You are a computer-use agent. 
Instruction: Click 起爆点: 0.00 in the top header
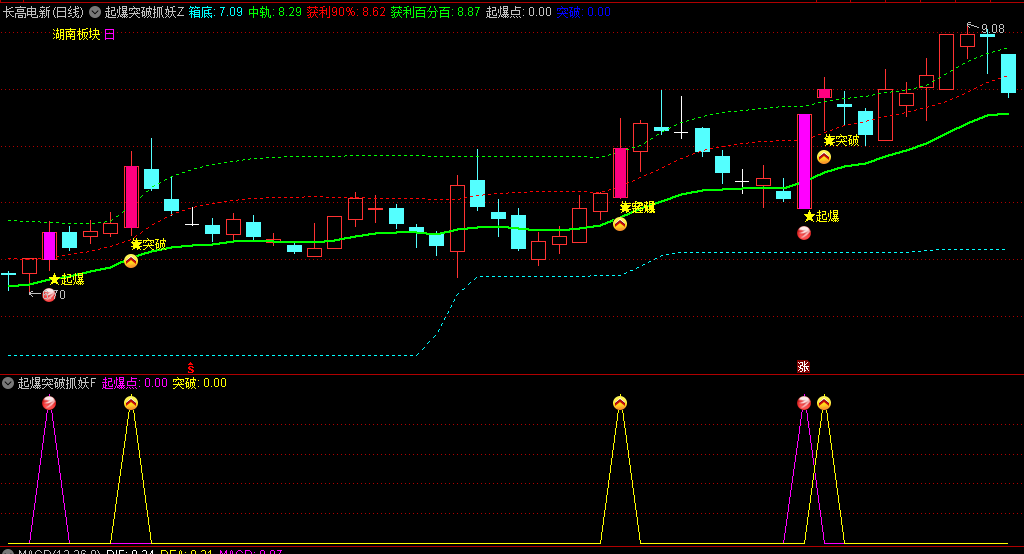tap(519, 12)
